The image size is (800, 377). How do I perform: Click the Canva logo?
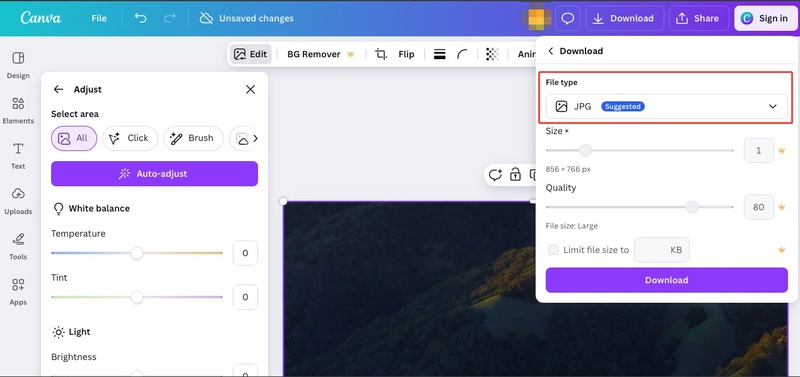tap(41, 18)
